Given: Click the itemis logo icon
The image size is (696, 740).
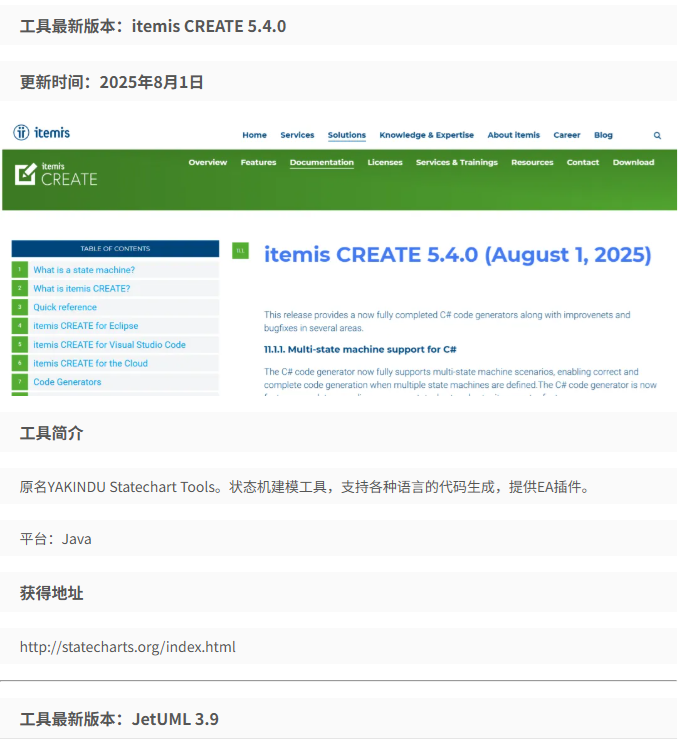Looking at the screenshot, I should [21, 133].
